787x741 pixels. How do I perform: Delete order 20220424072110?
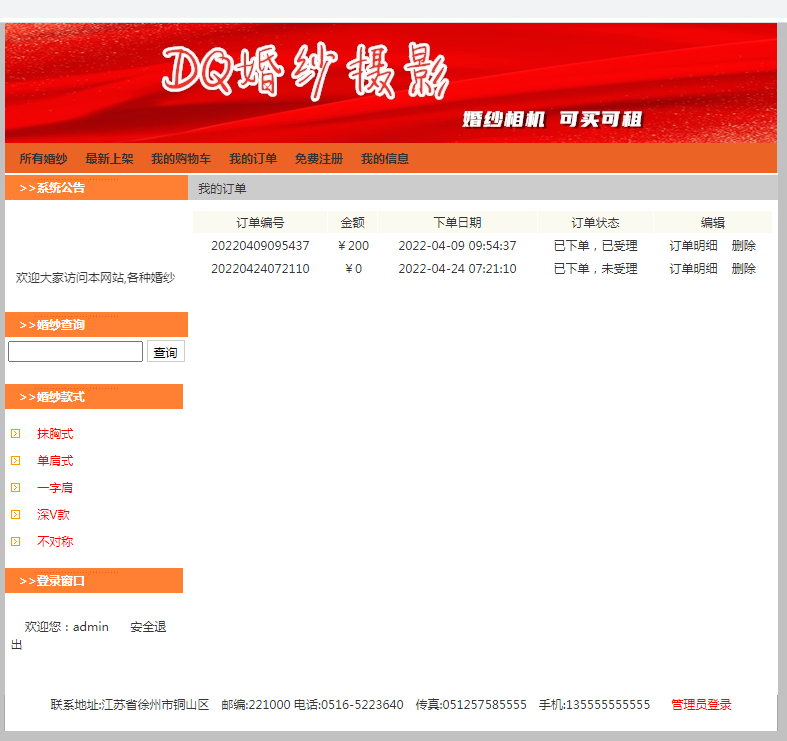pyautogui.click(x=743, y=269)
